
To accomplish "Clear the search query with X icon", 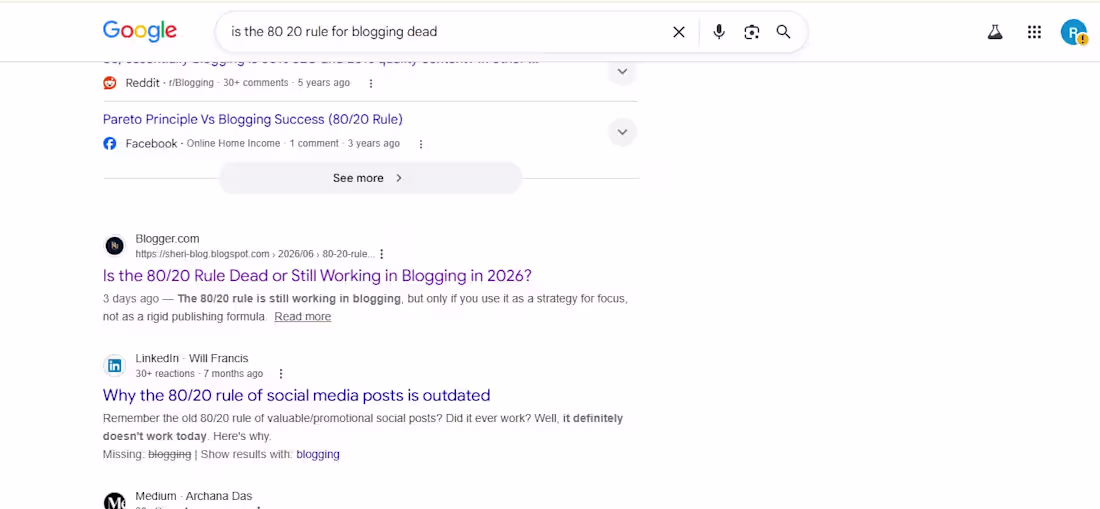I will (x=678, y=32).
